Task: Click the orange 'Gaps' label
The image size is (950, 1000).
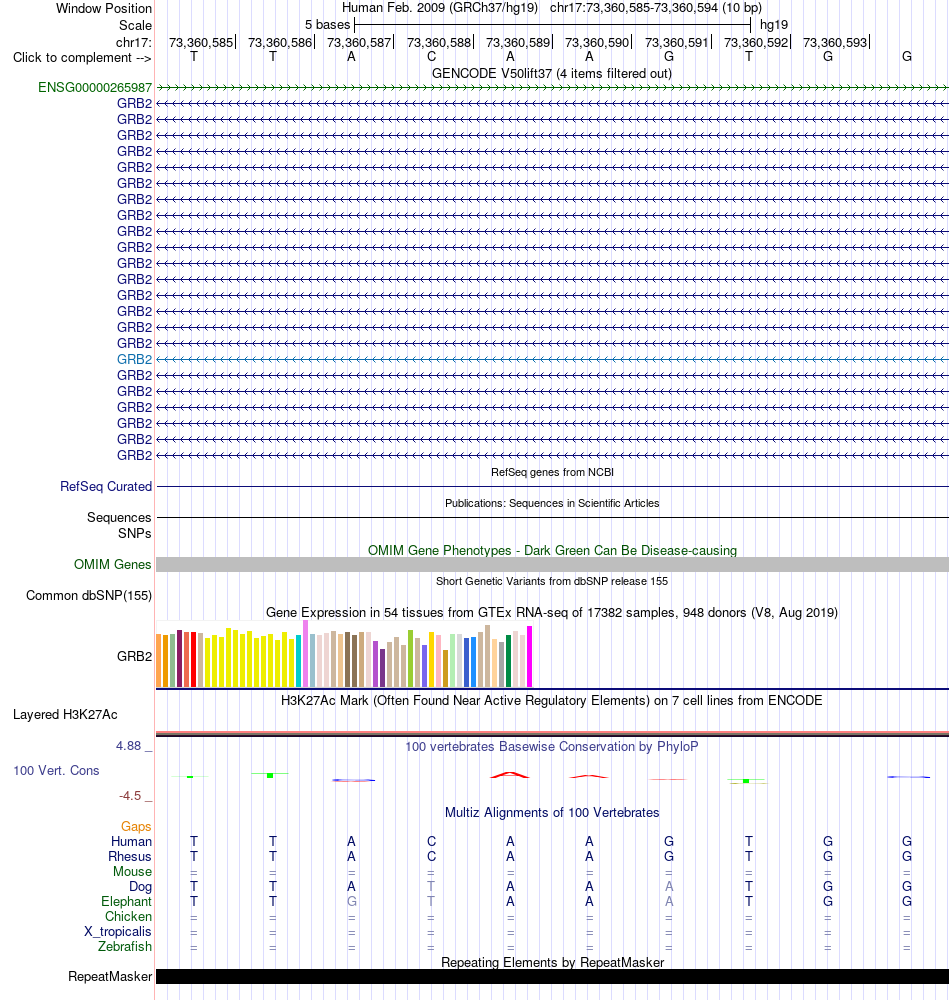Action: click(x=136, y=827)
